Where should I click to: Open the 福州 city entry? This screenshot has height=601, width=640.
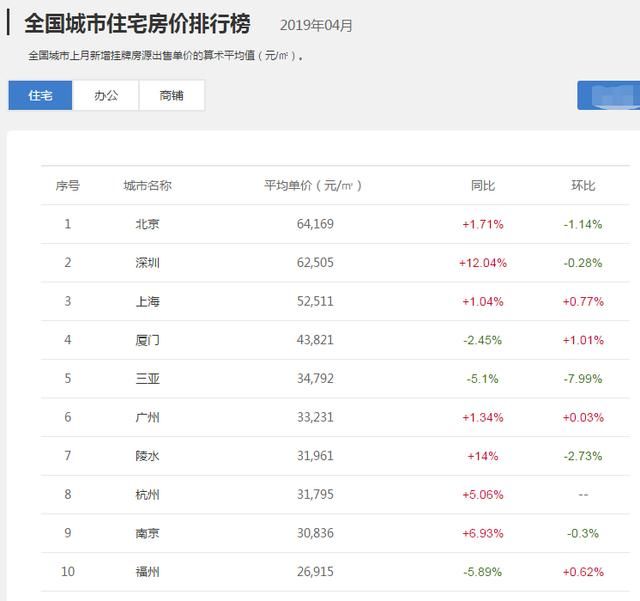(147, 572)
